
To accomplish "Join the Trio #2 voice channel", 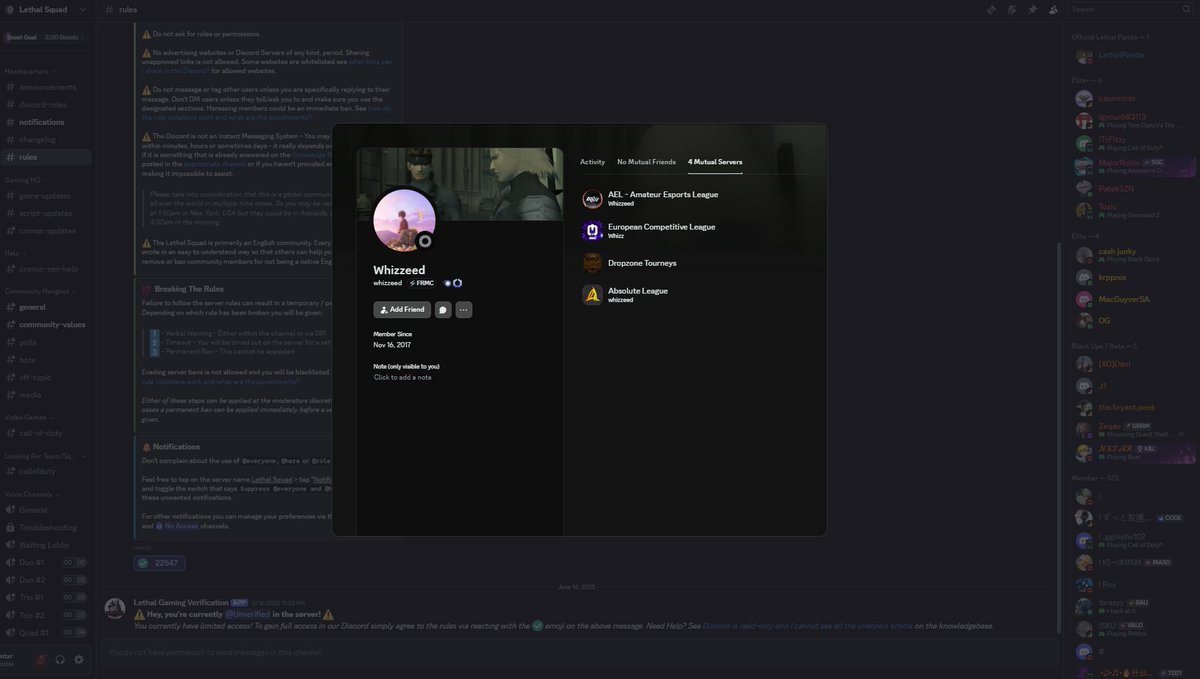I will tap(47, 615).
